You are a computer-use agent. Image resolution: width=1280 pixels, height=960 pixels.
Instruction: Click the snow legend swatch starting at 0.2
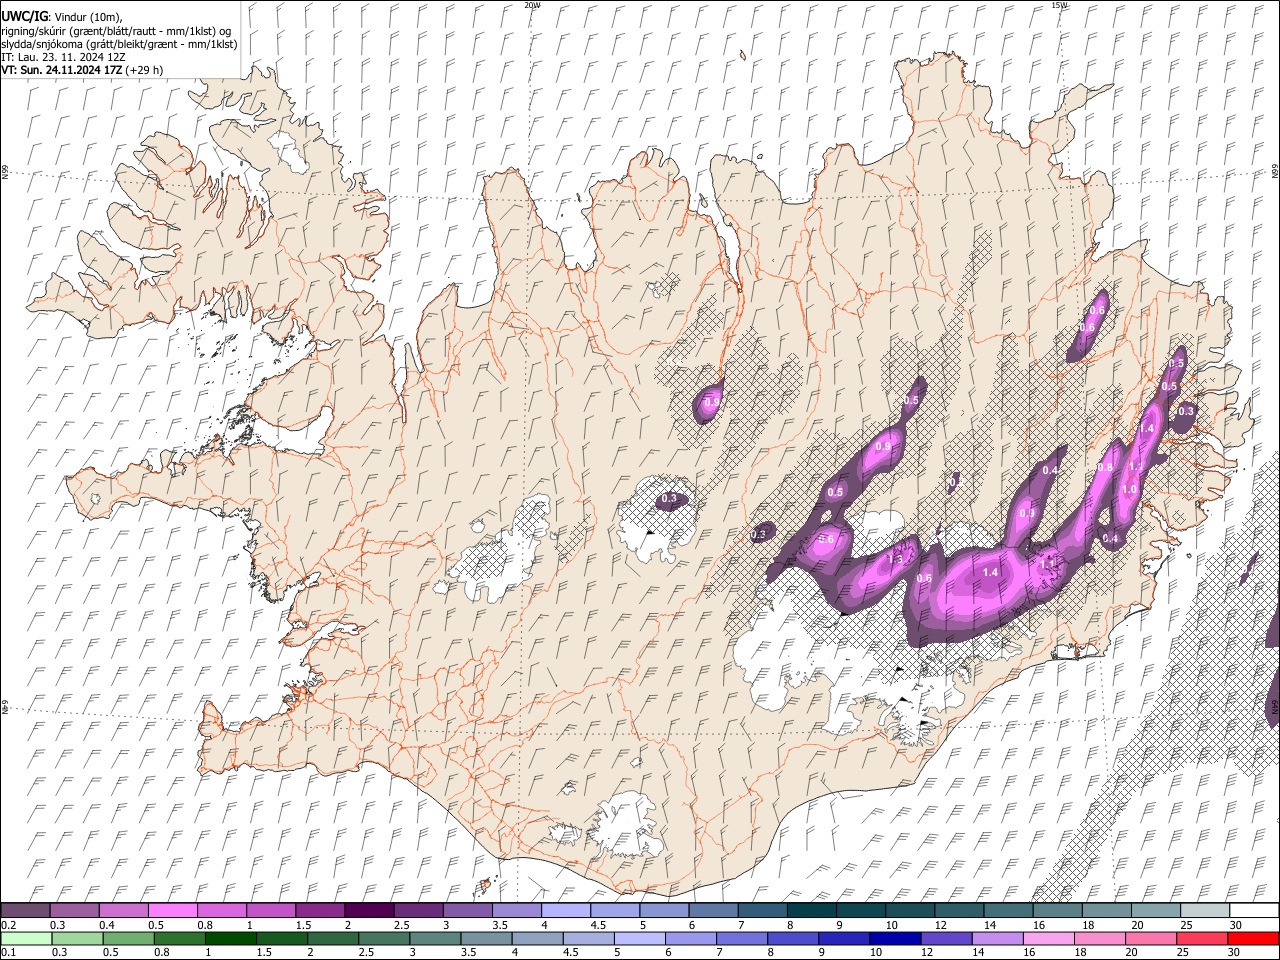pos(25,911)
